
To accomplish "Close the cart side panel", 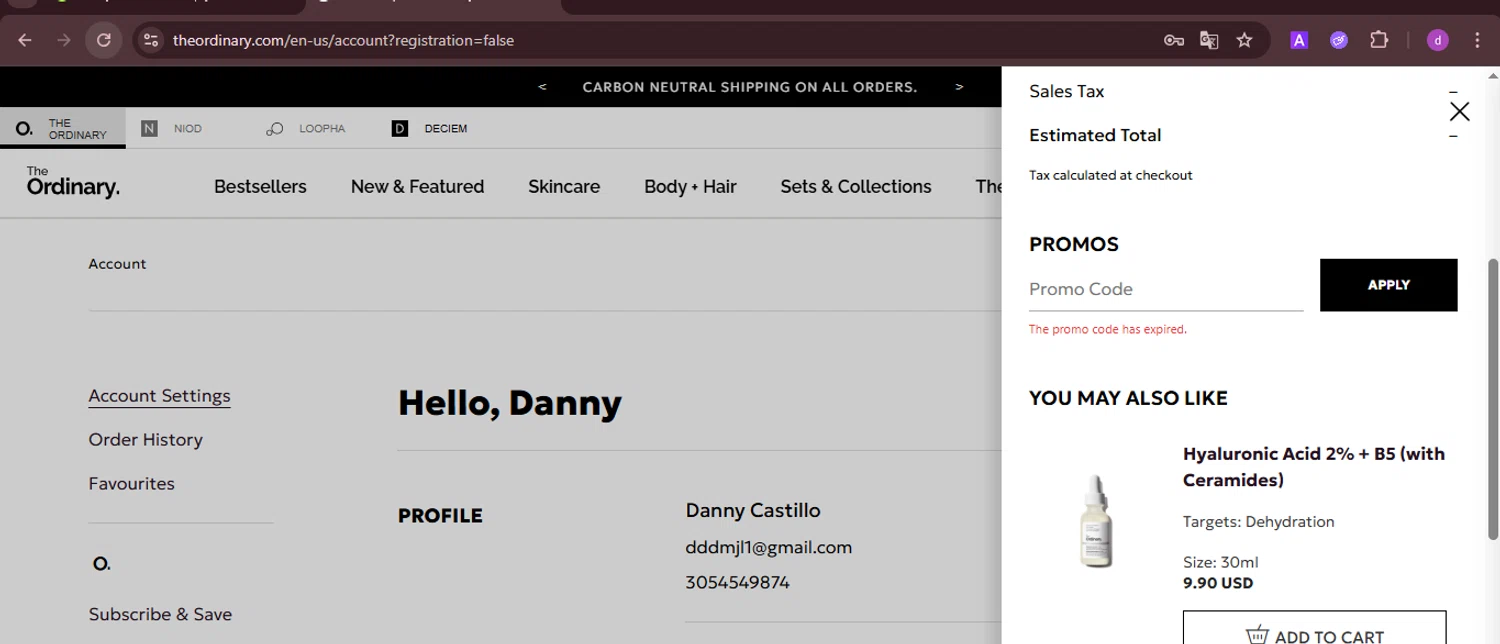I will [1459, 111].
